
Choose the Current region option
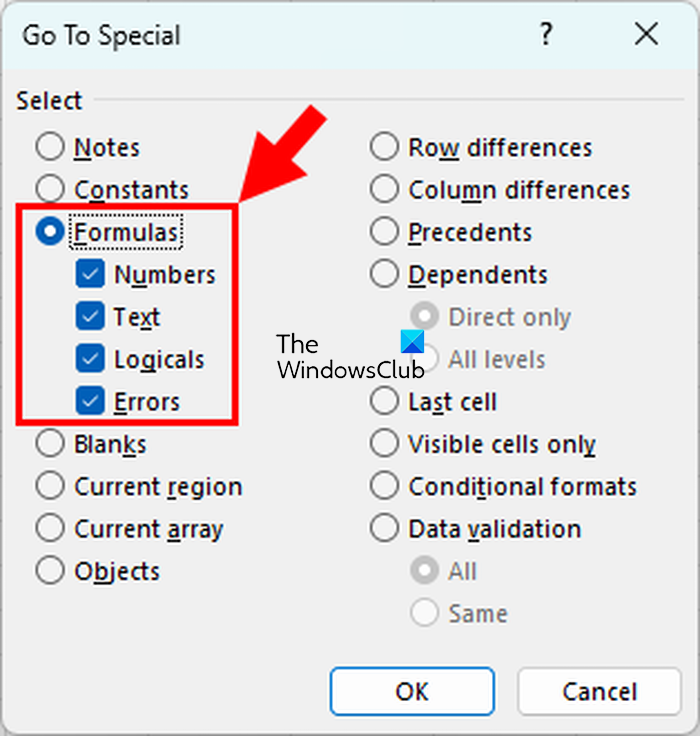pyautogui.click(x=50, y=487)
